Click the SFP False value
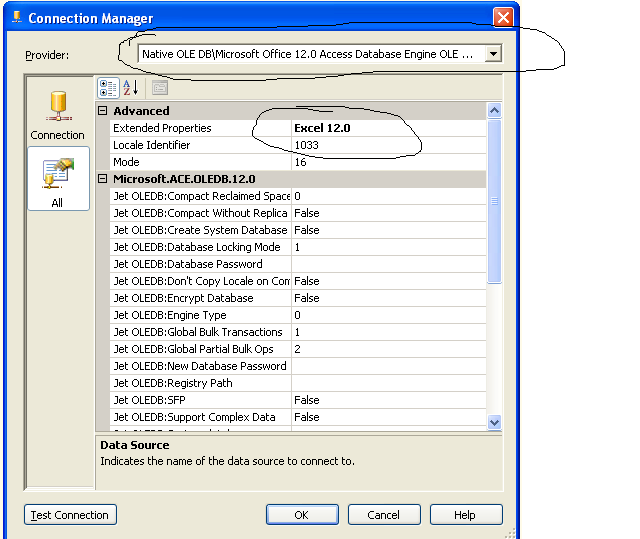Screen dimensions: 640x539 click(389, 400)
